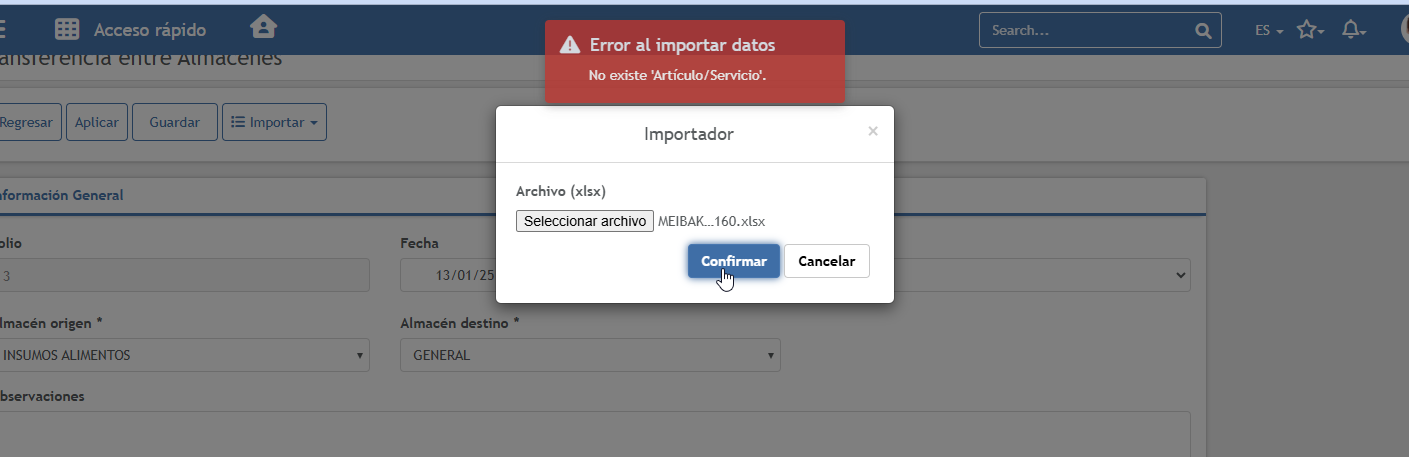Open the Almacén destino GENERAL dropdown

tap(590, 355)
